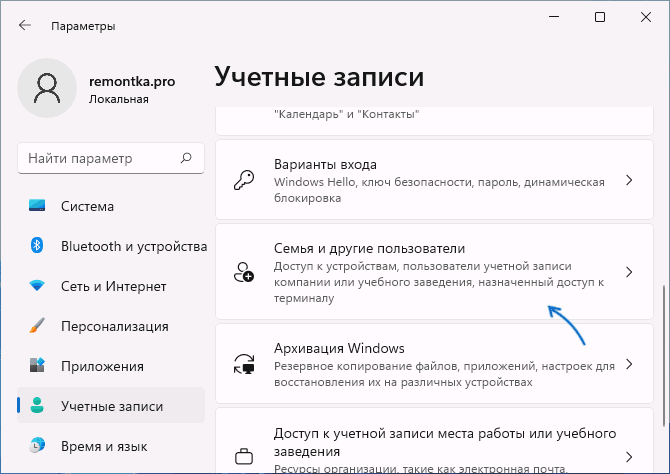This screenshot has width=670, height=474.
Task: Open Время и язык section
Action: coord(111,446)
